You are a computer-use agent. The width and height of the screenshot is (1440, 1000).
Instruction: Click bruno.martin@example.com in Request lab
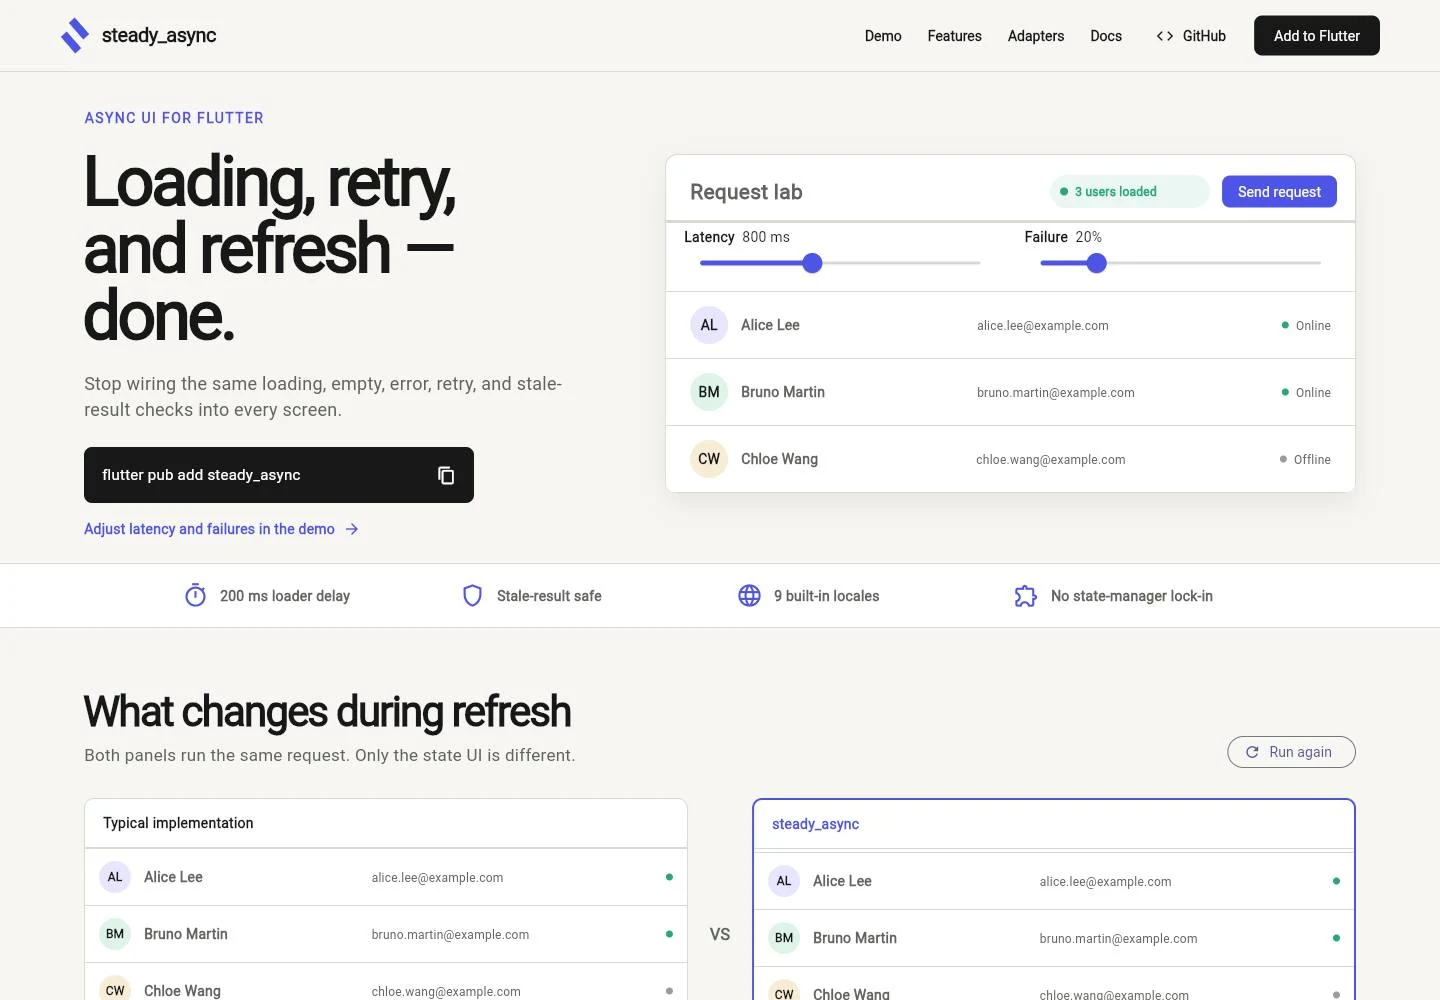pos(1056,393)
